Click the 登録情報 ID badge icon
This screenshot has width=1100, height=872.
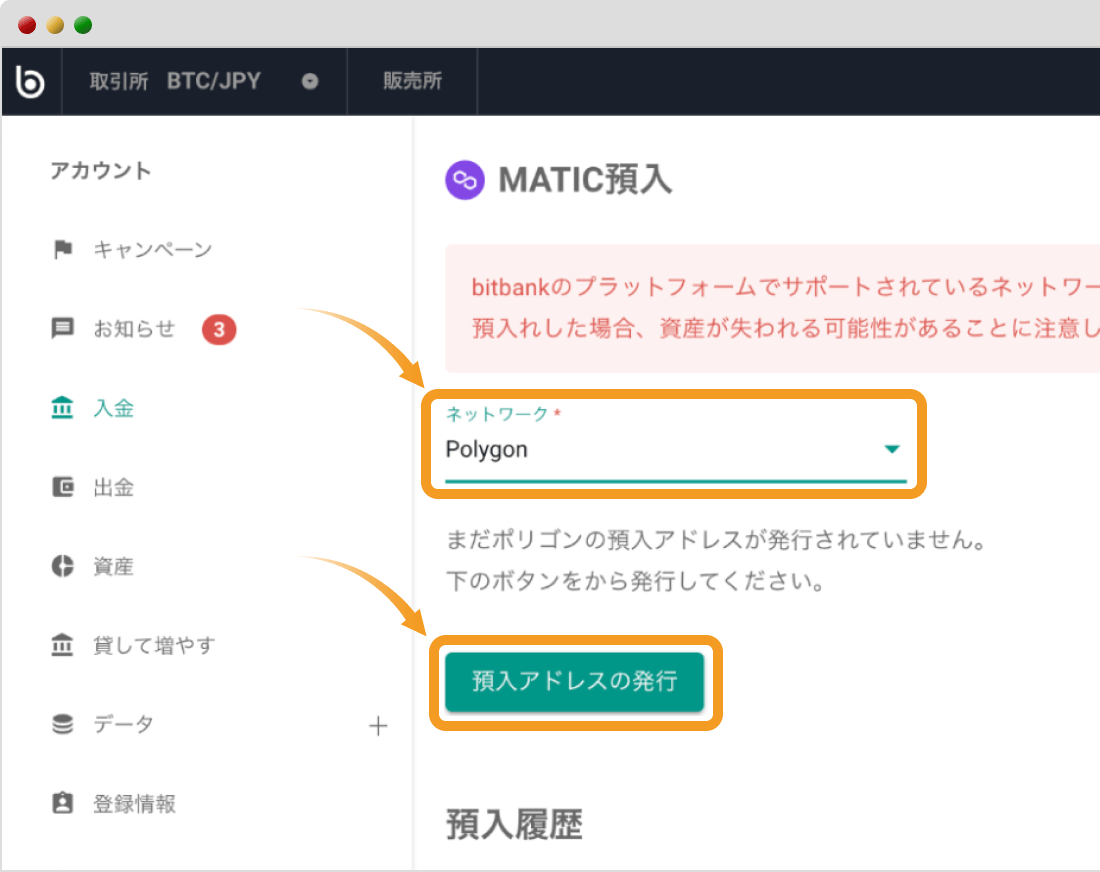[x=62, y=803]
